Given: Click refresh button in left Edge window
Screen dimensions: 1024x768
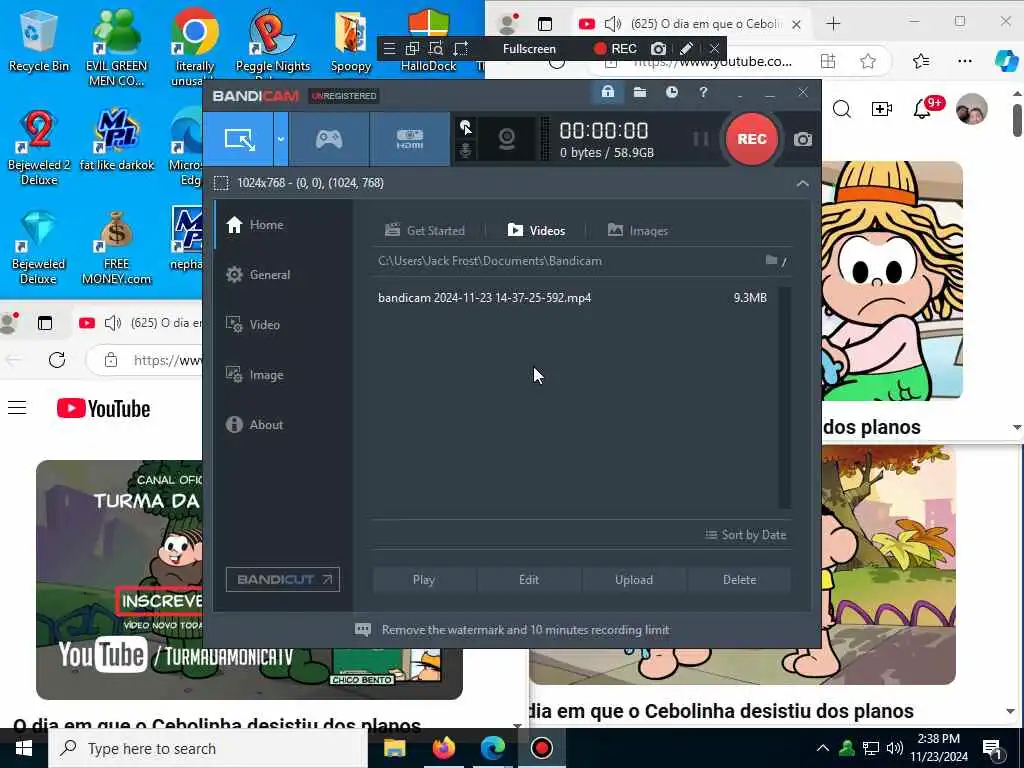Looking at the screenshot, I should [x=57, y=360].
